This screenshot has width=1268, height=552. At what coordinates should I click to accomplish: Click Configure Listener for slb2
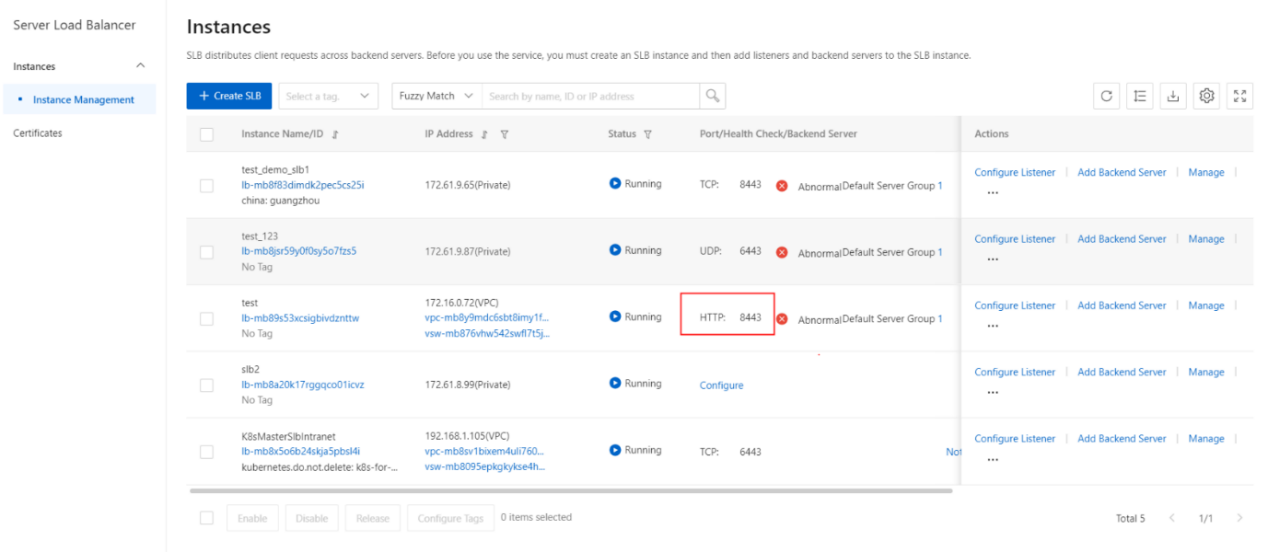coord(1015,372)
